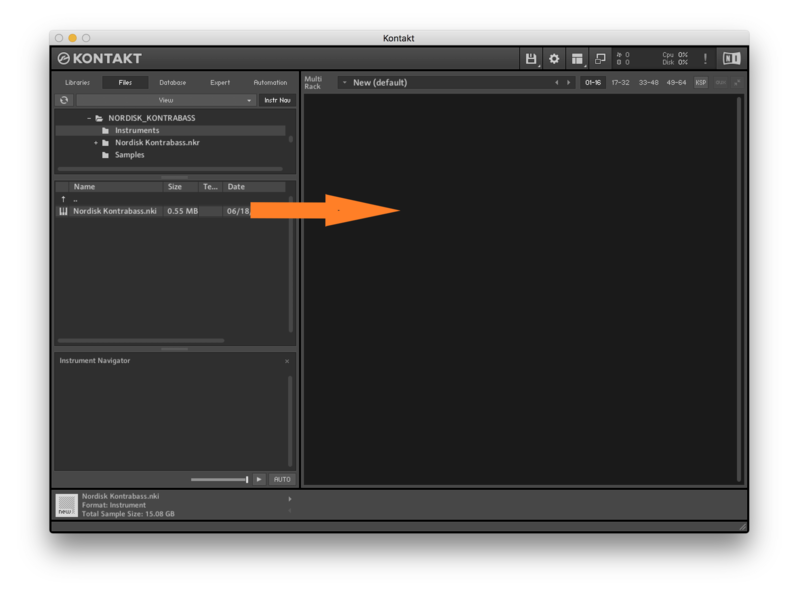
Task: Sort files by Size column header
Action: [181, 187]
